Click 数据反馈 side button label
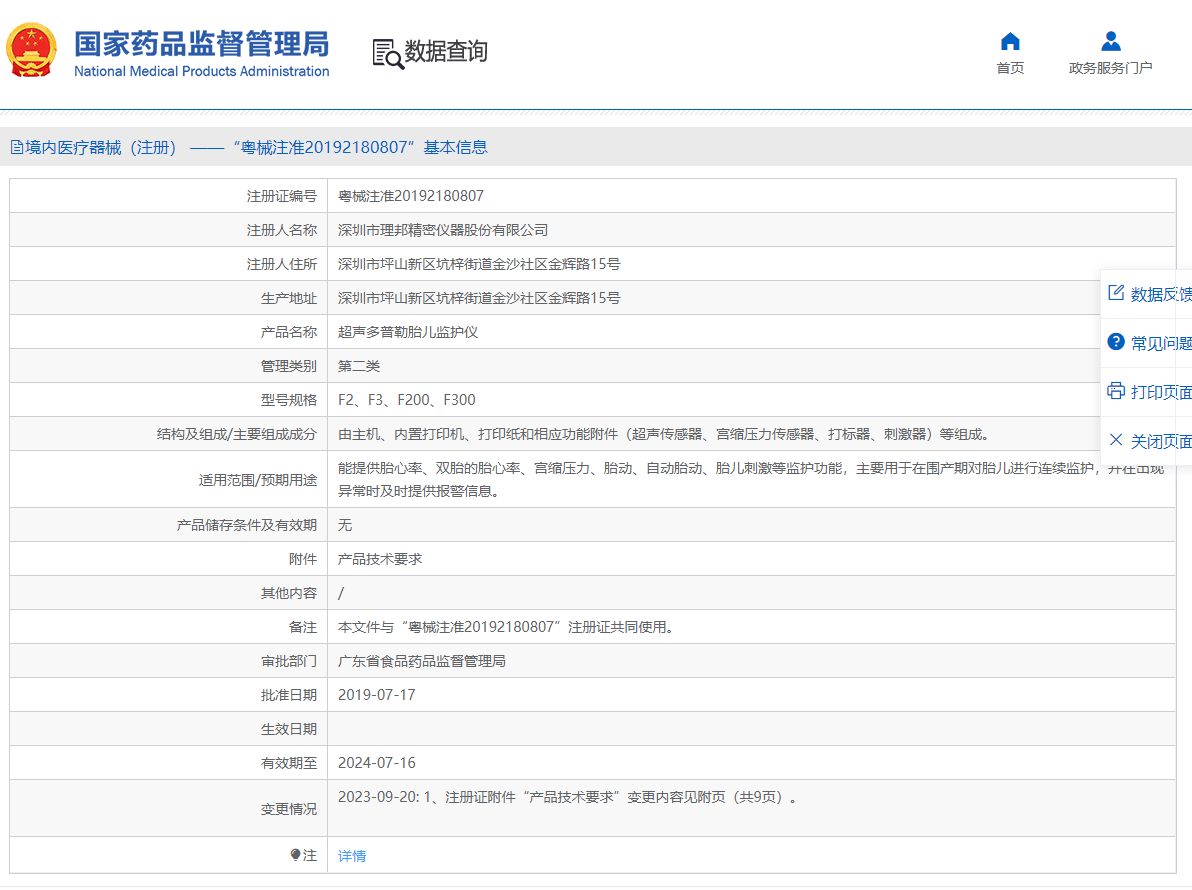 (1161, 294)
